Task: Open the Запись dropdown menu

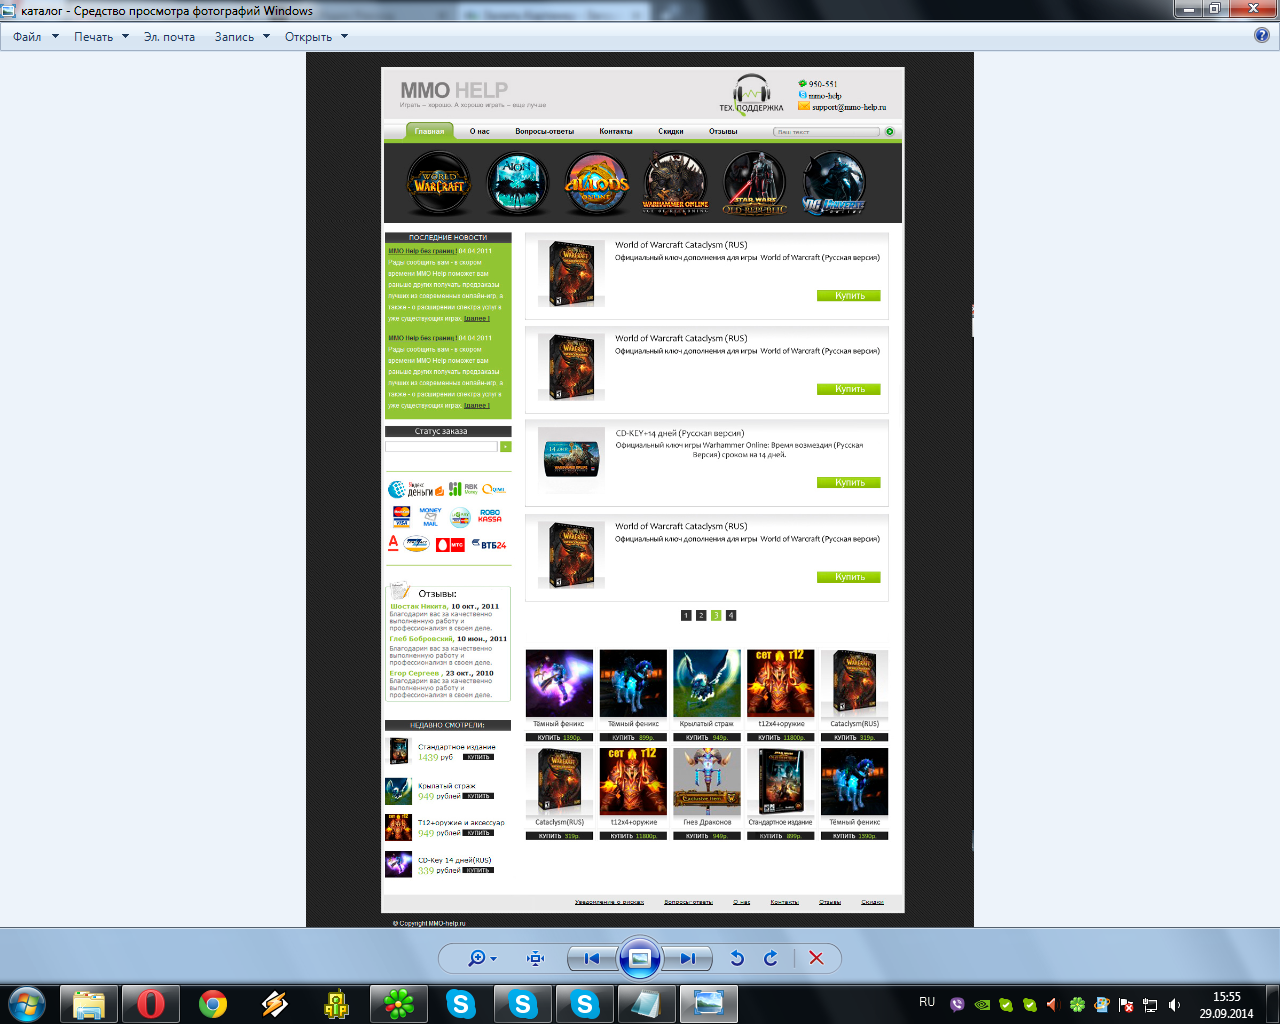Action: 242,37
